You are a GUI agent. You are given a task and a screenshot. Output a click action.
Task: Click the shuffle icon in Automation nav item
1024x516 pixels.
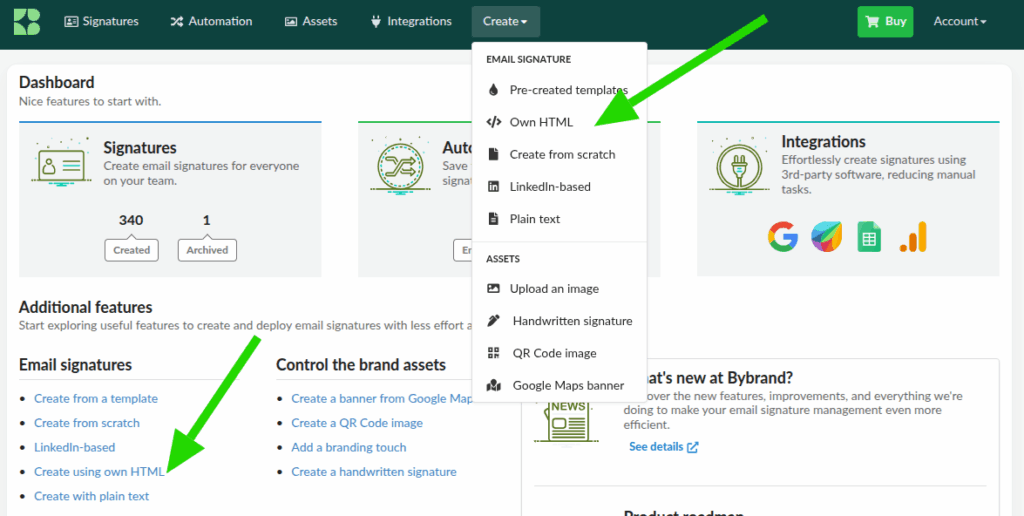coord(177,22)
